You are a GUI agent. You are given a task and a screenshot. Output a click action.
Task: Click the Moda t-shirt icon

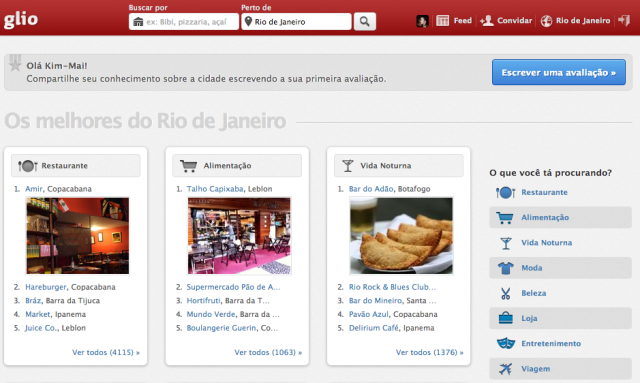pos(505,268)
